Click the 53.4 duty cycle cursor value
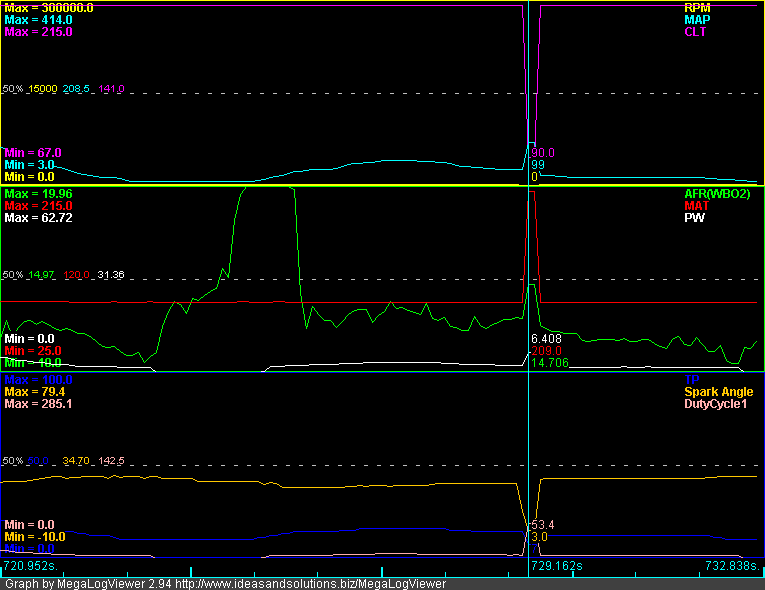 click(541, 524)
